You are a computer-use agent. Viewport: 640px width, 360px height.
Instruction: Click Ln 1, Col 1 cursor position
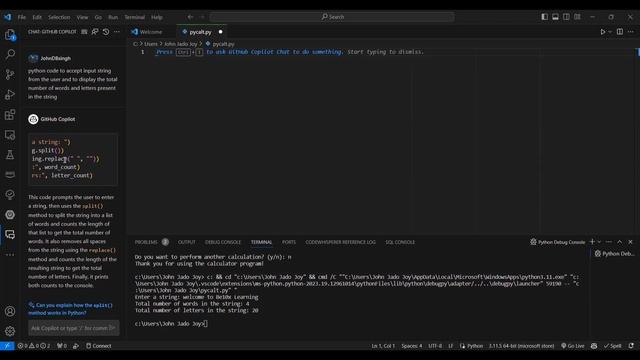click(383, 346)
